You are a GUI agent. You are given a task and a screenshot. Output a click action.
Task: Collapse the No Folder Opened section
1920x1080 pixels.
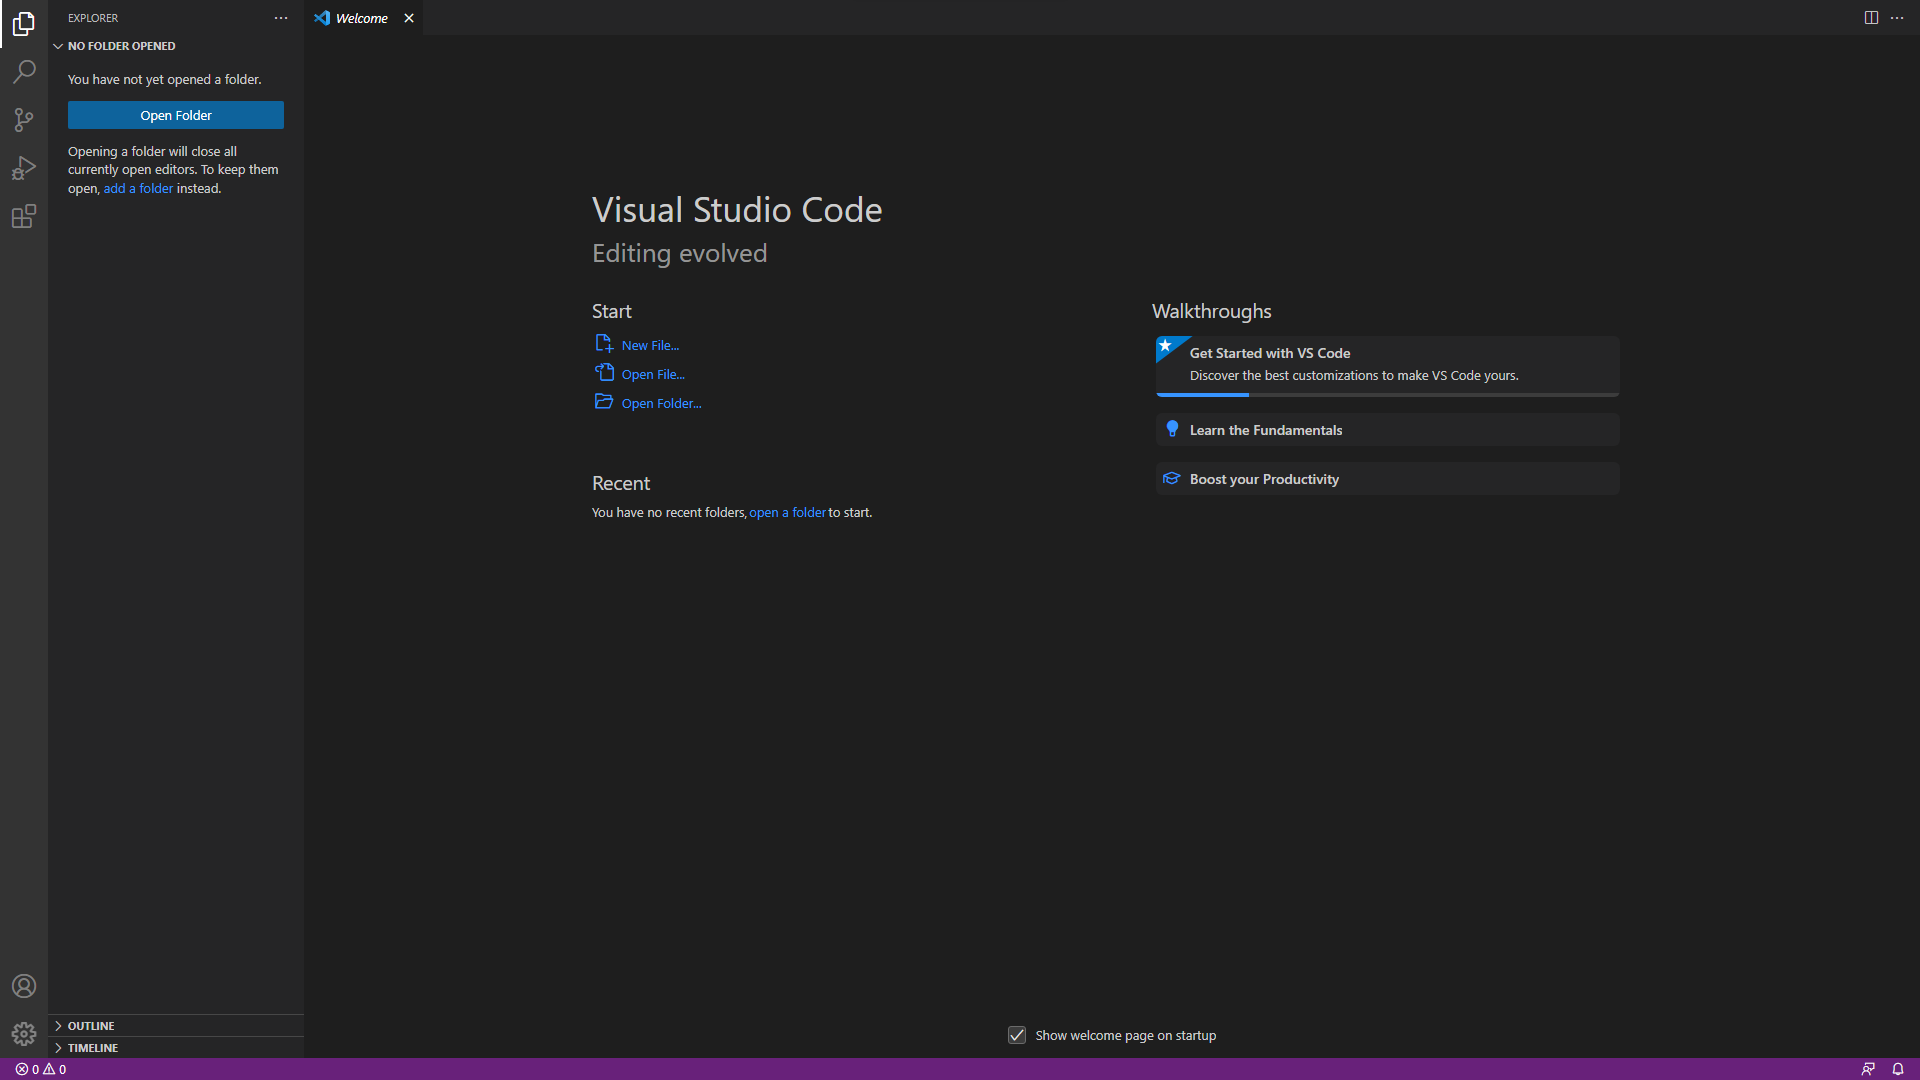click(x=121, y=46)
